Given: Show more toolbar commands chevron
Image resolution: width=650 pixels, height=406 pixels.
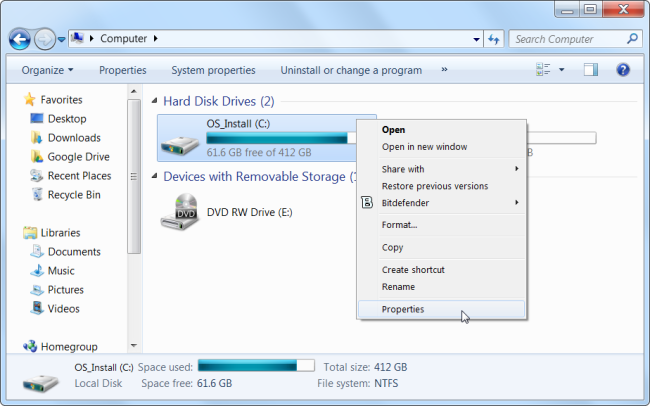Looking at the screenshot, I should 444,70.
